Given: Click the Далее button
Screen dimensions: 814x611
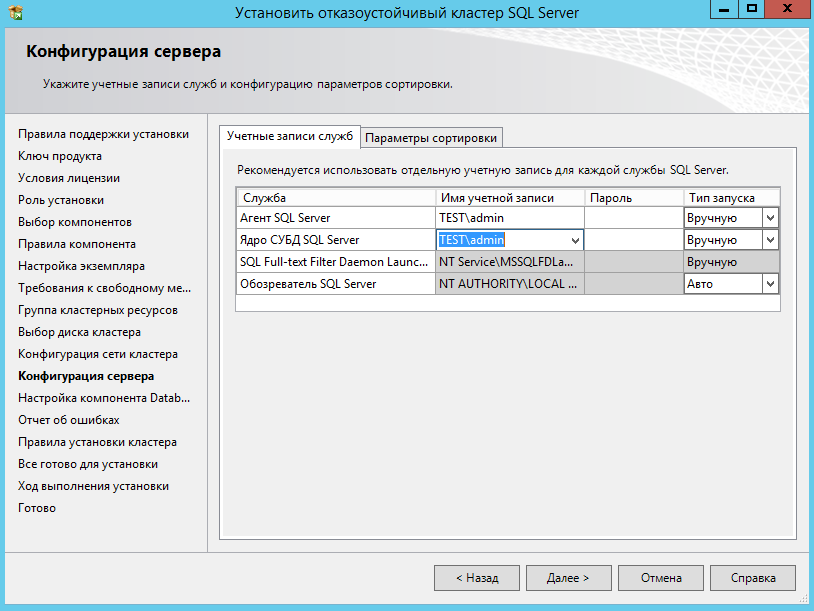Looking at the screenshot, I should click(568, 578).
